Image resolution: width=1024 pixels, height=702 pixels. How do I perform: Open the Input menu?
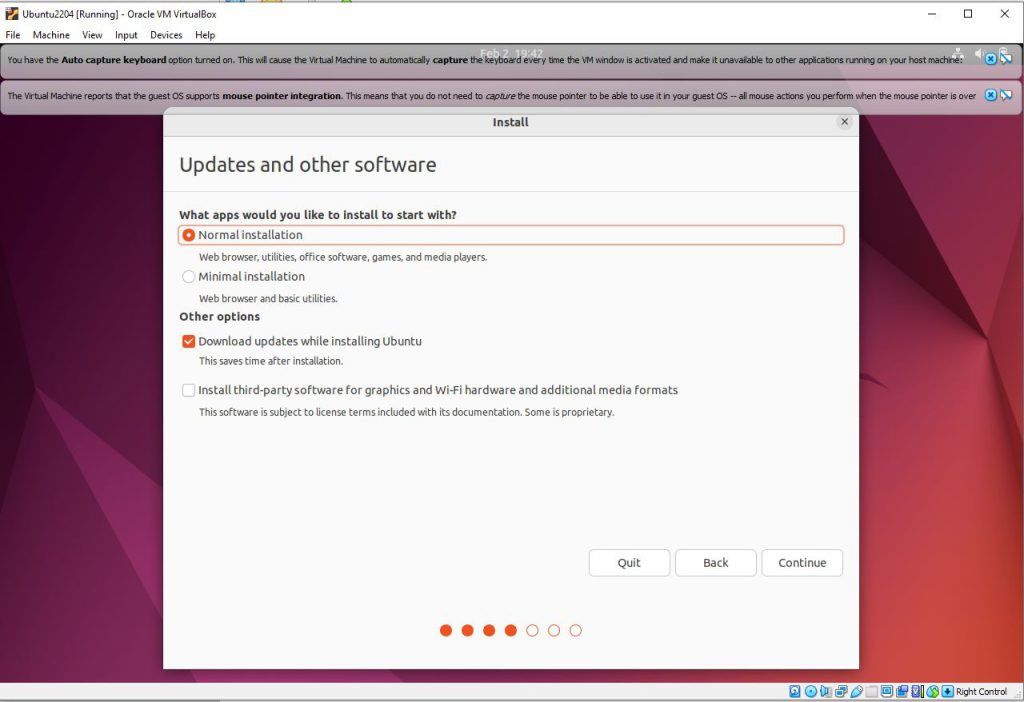coord(126,35)
